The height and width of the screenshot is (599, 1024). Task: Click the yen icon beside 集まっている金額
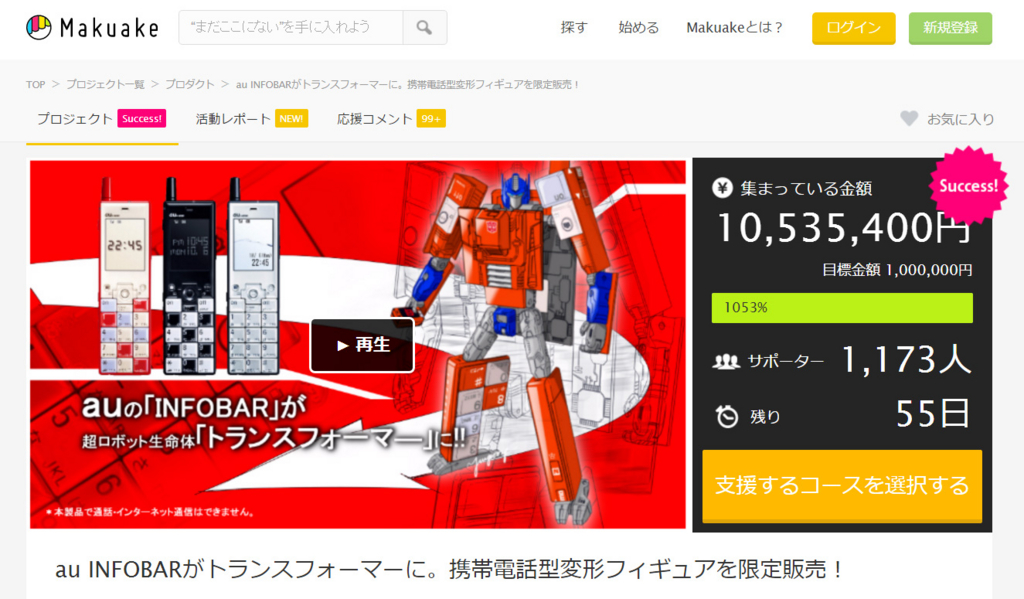pyautogui.click(x=722, y=188)
